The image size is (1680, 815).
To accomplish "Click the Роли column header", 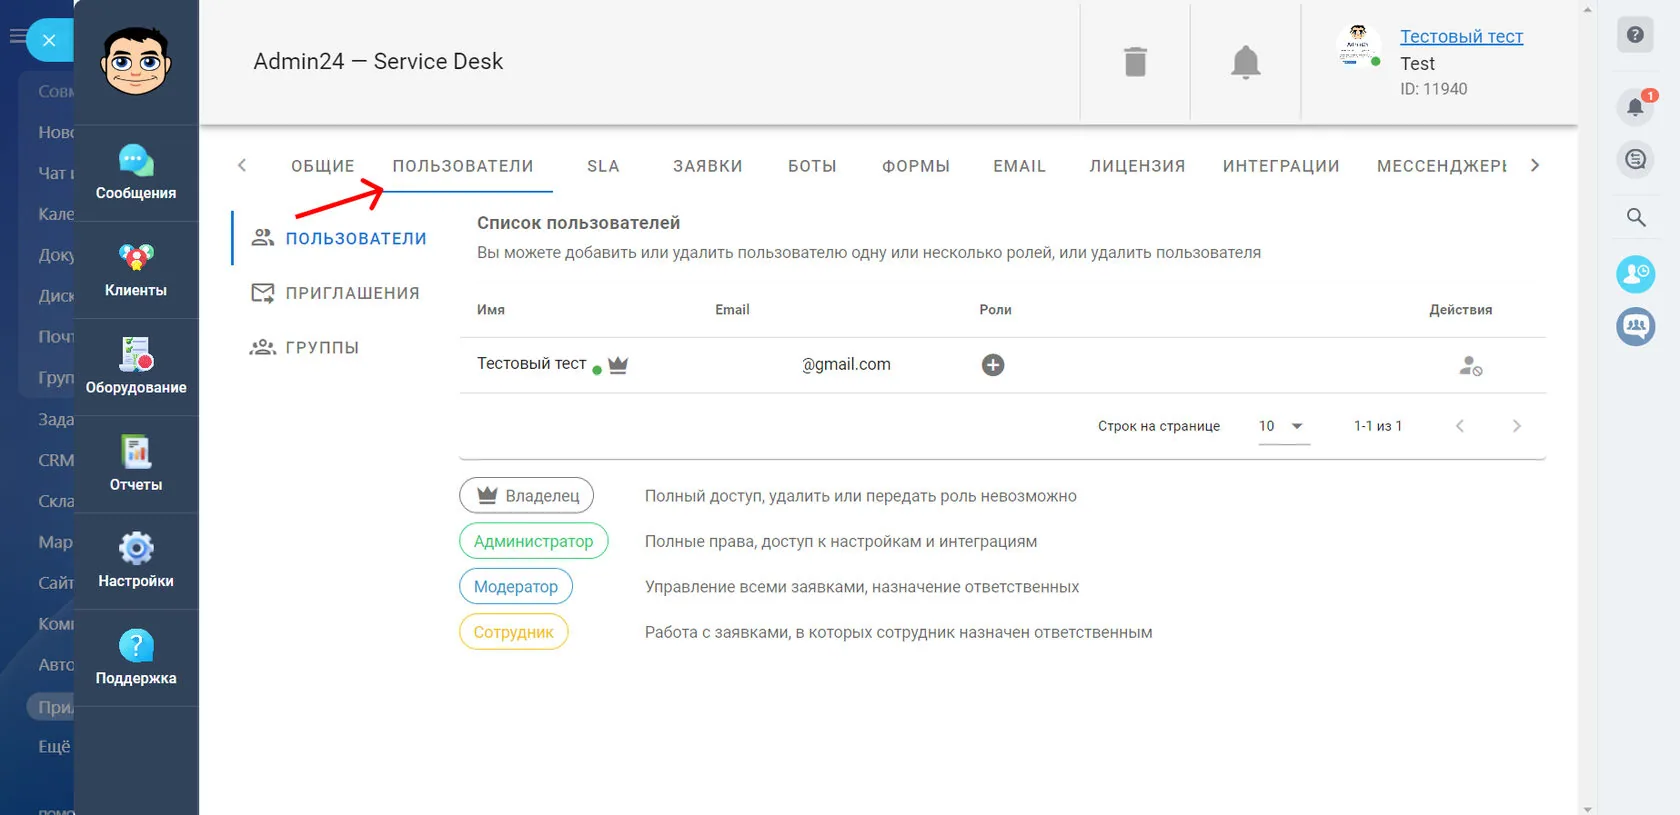I will pyautogui.click(x=995, y=310).
